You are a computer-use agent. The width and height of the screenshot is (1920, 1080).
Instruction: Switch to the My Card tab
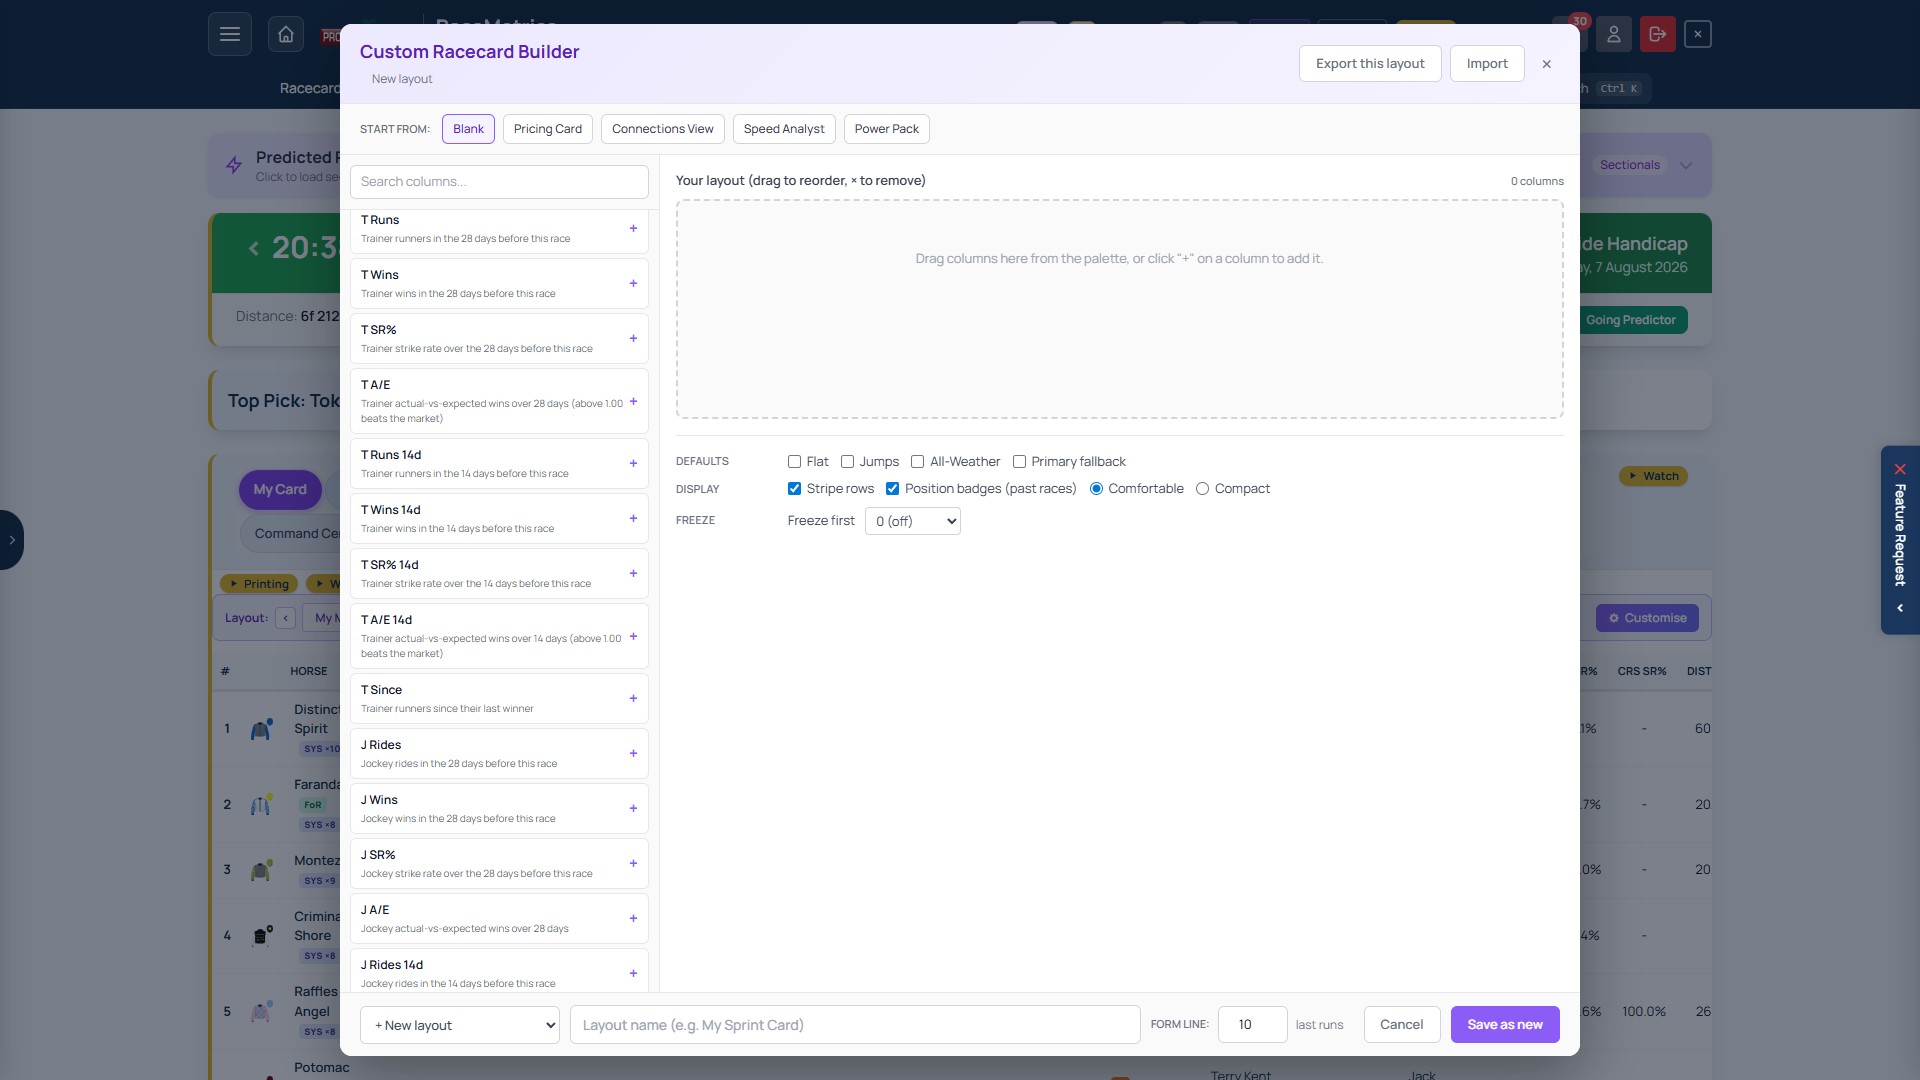coord(280,490)
